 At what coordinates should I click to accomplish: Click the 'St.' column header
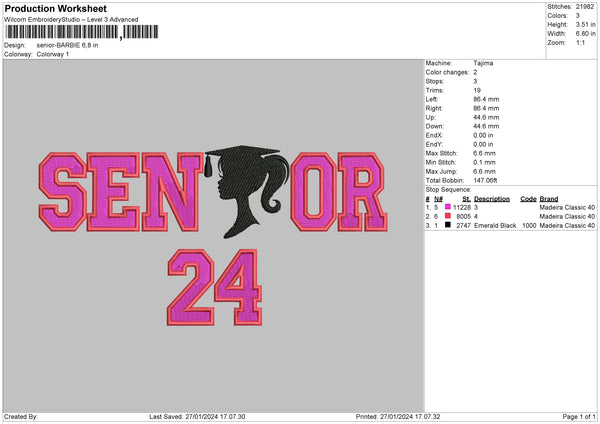(x=466, y=199)
